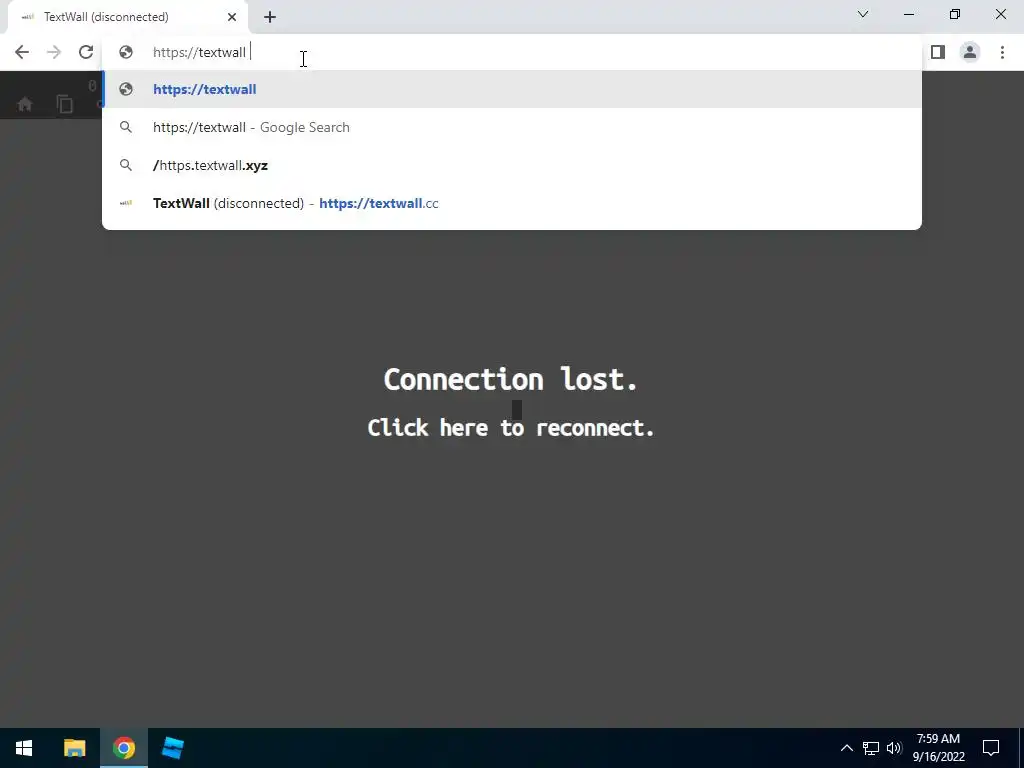Viewport: 1024px width, 768px height.
Task: Open the notification center icon
Action: coord(991,748)
